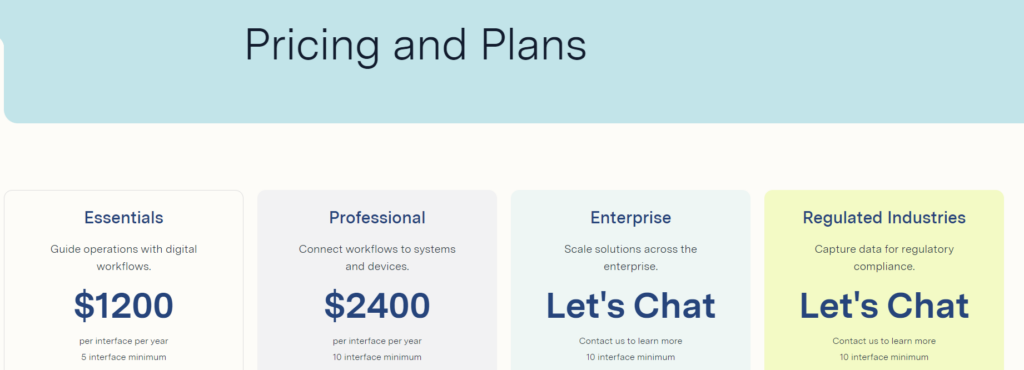The width and height of the screenshot is (1024, 370).
Task: Click the 5 interface minimum text
Action: (x=124, y=357)
